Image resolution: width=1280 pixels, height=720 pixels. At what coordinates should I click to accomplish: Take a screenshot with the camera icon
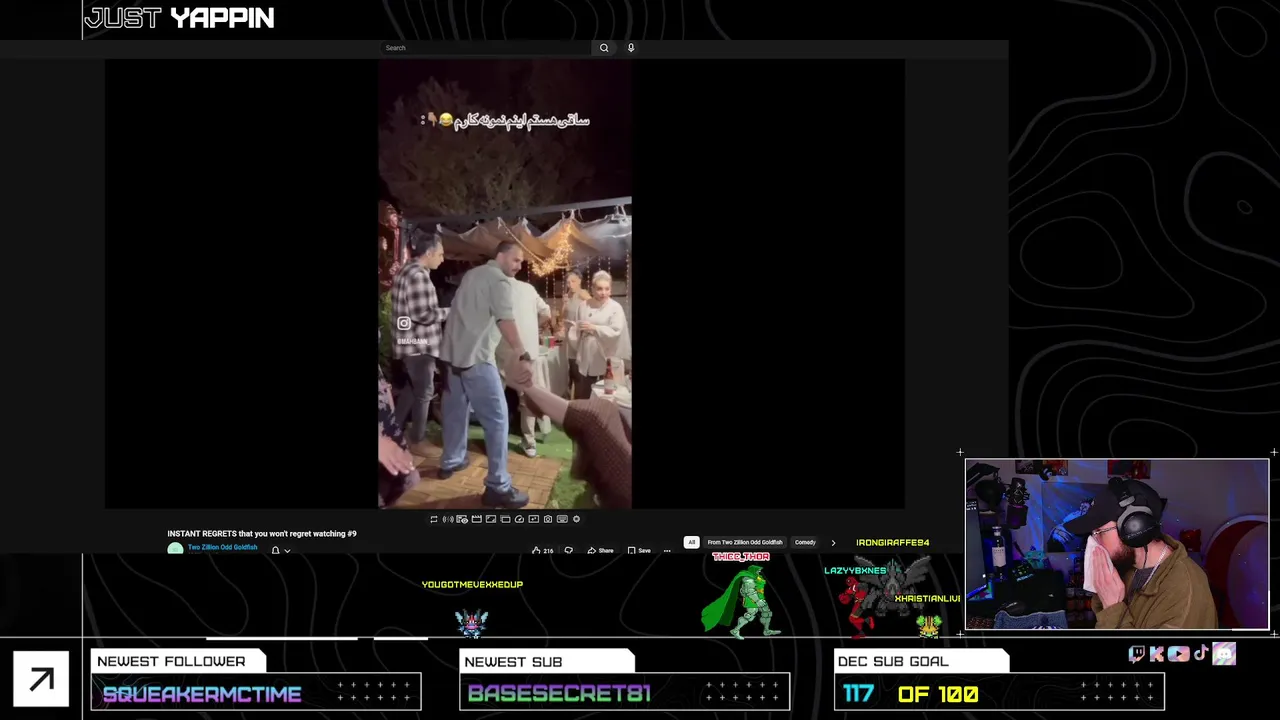548,519
